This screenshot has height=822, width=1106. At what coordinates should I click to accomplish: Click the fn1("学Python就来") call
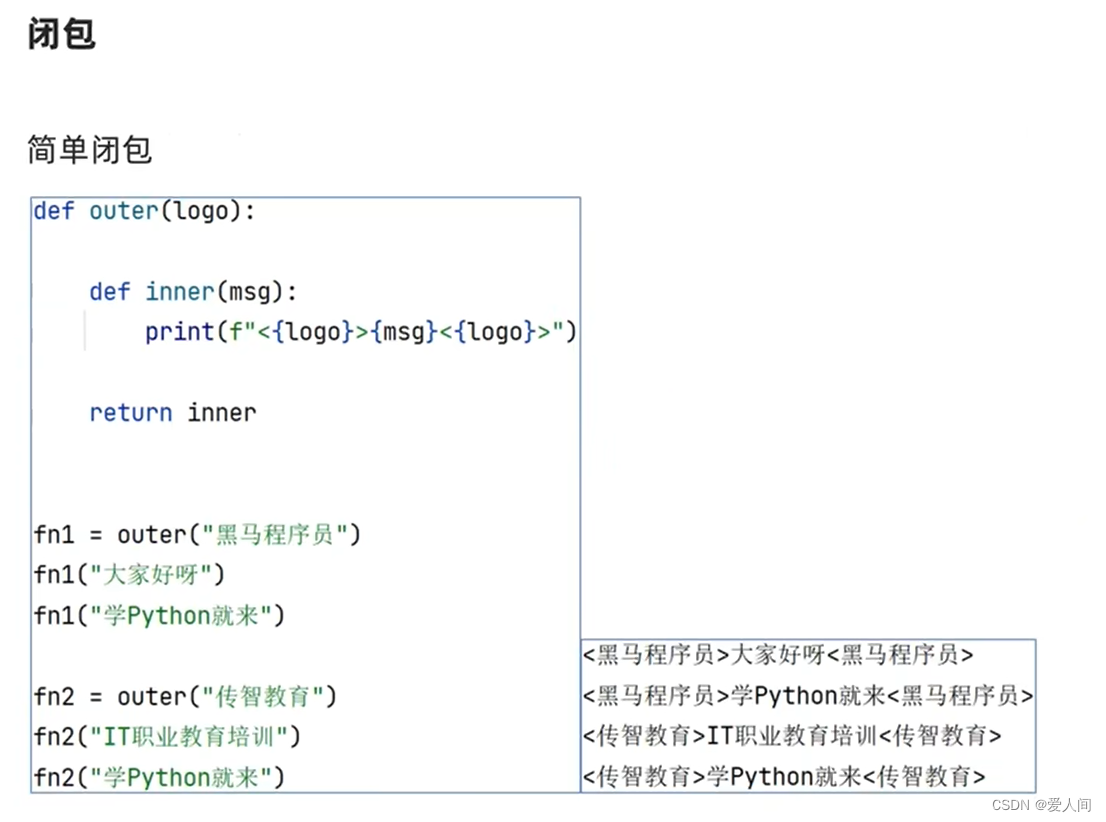tap(155, 616)
